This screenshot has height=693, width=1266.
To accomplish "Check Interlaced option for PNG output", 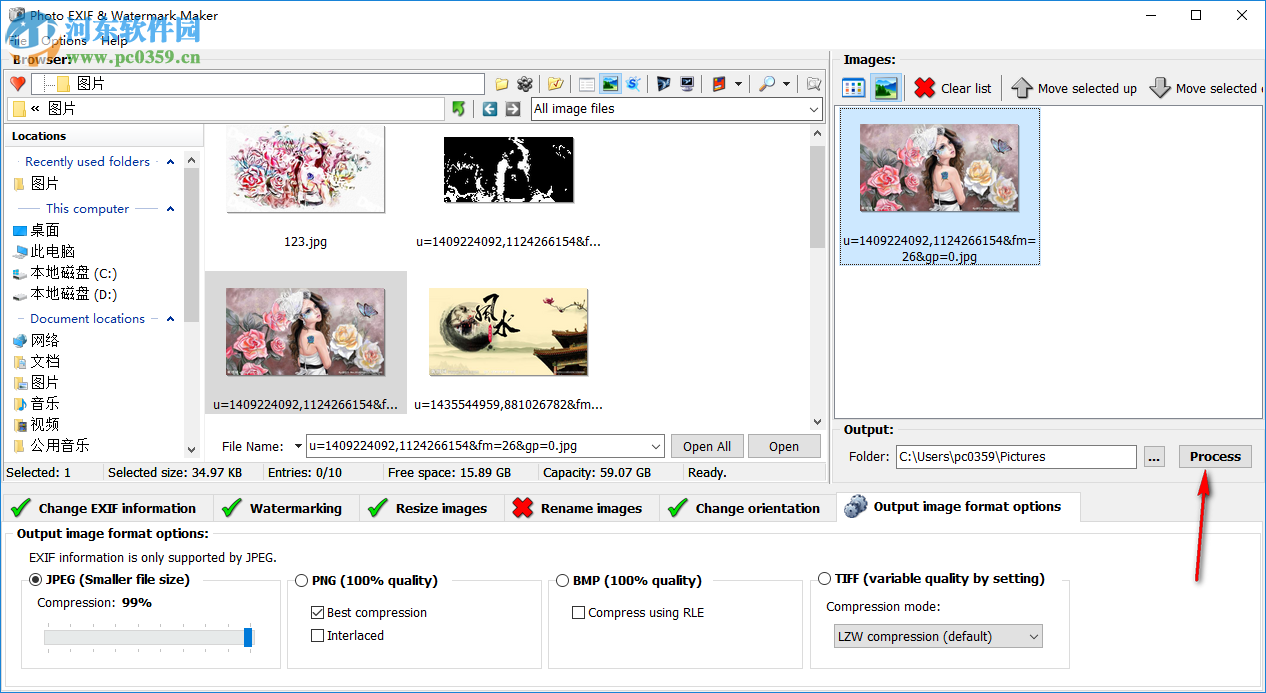I will (317, 635).
